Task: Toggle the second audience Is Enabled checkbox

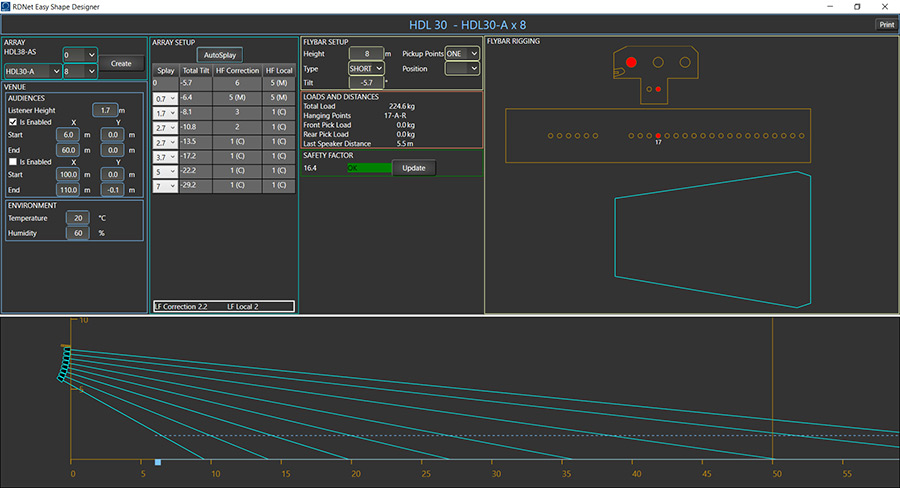Action: [13, 162]
